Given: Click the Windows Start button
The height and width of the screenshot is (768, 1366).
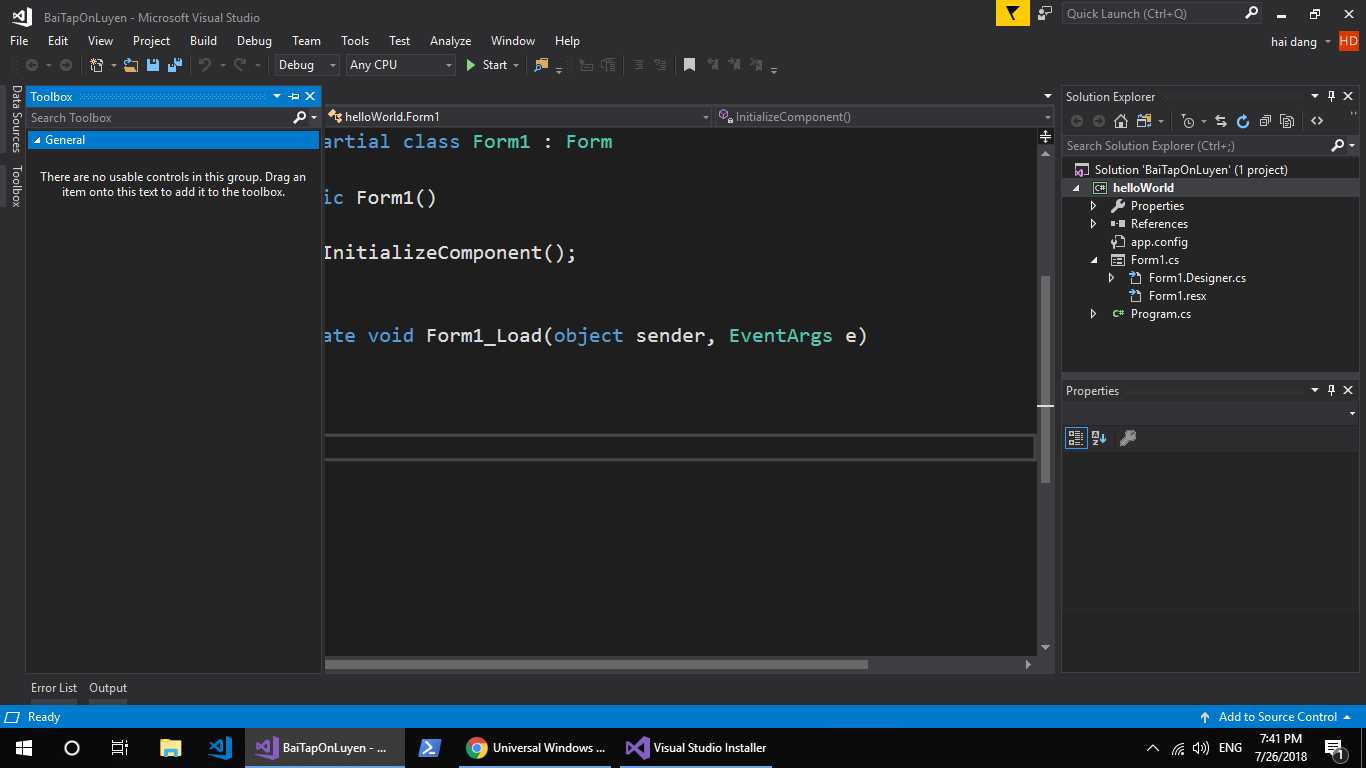Looking at the screenshot, I should point(24,747).
